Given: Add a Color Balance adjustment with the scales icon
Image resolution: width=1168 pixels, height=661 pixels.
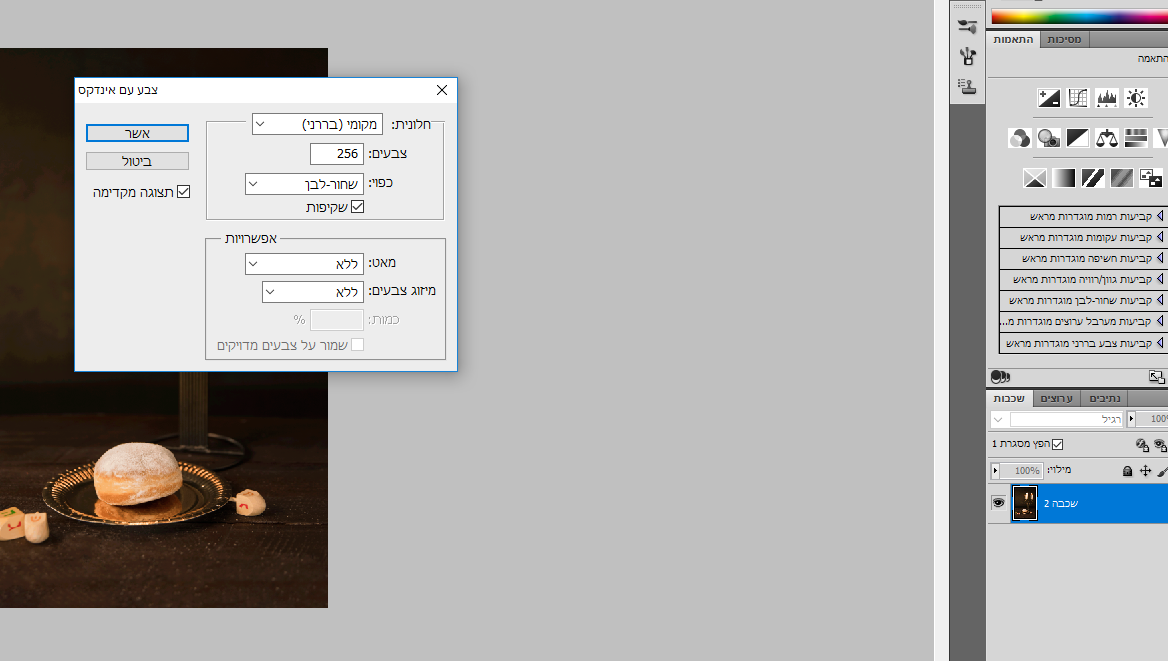Looking at the screenshot, I should (x=1107, y=138).
